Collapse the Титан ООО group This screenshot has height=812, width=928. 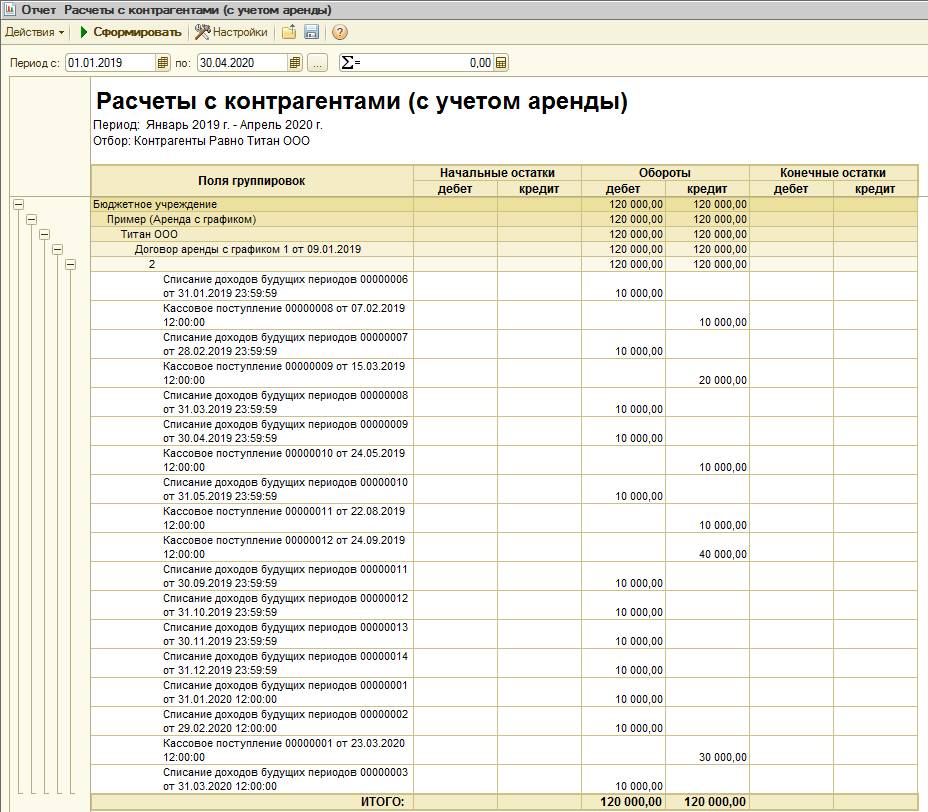(x=44, y=234)
